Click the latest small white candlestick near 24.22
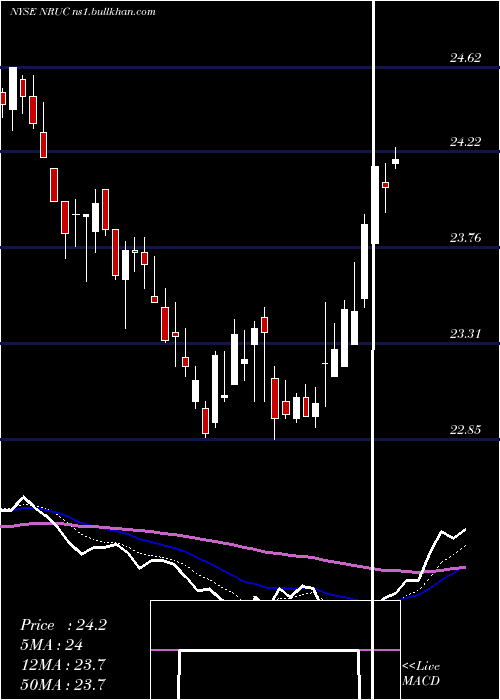This screenshot has height=700, width=500. 395,161
